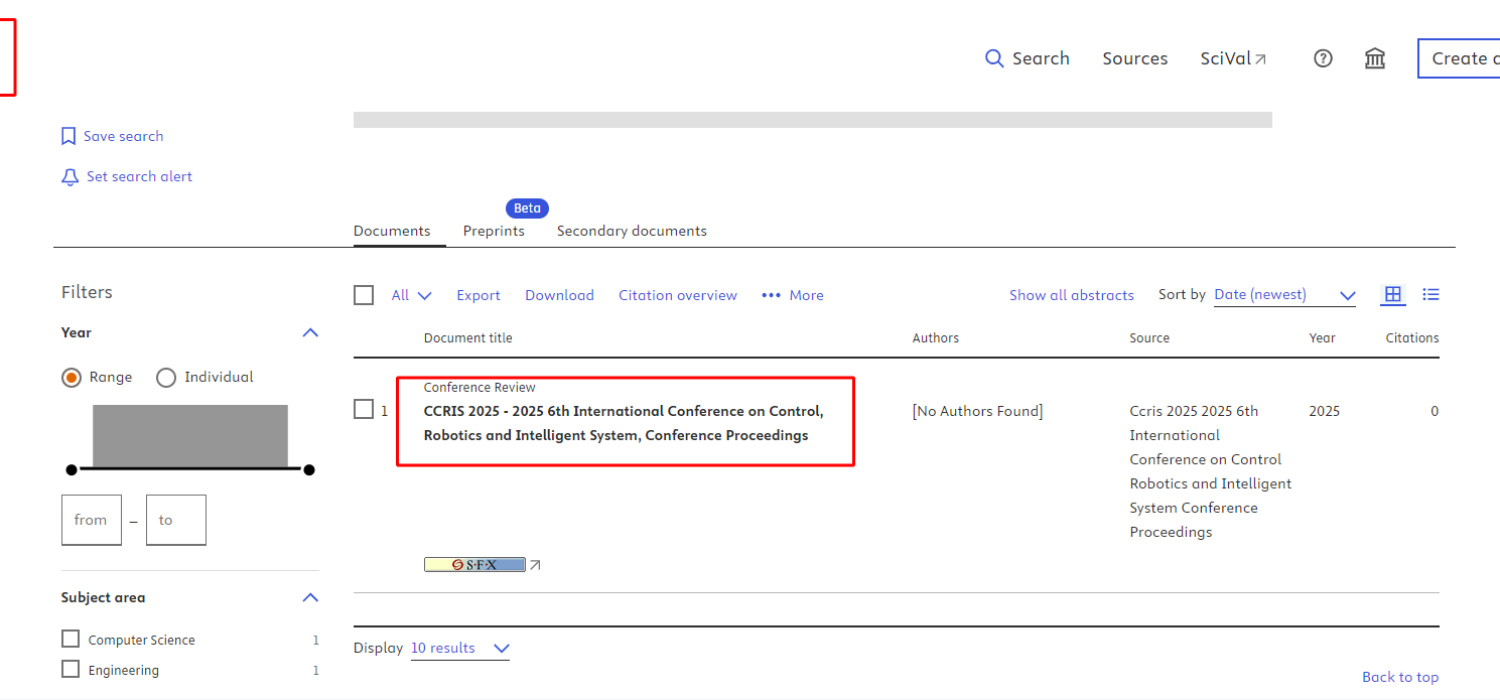
Task: Open the CCRIS 2025 conference proceedings title
Action: coord(623,423)
